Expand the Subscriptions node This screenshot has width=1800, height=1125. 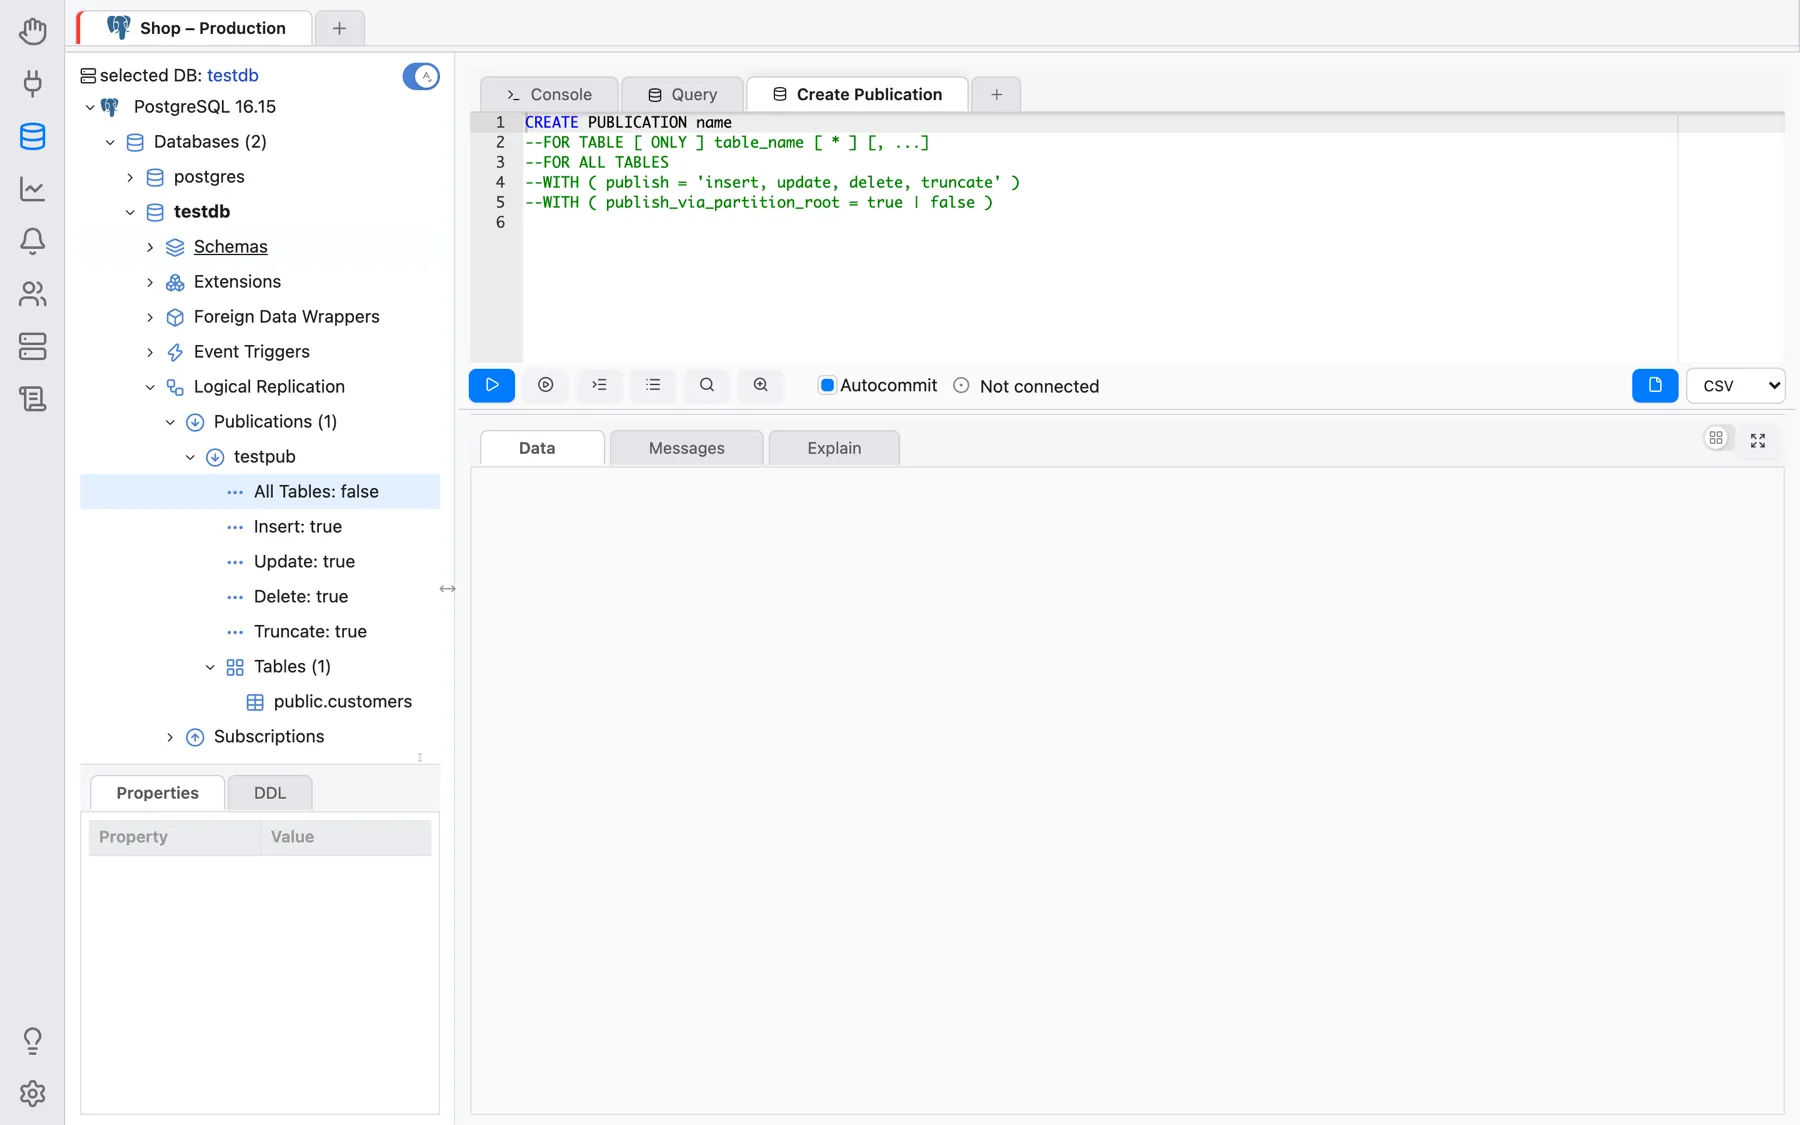point(170,737)
